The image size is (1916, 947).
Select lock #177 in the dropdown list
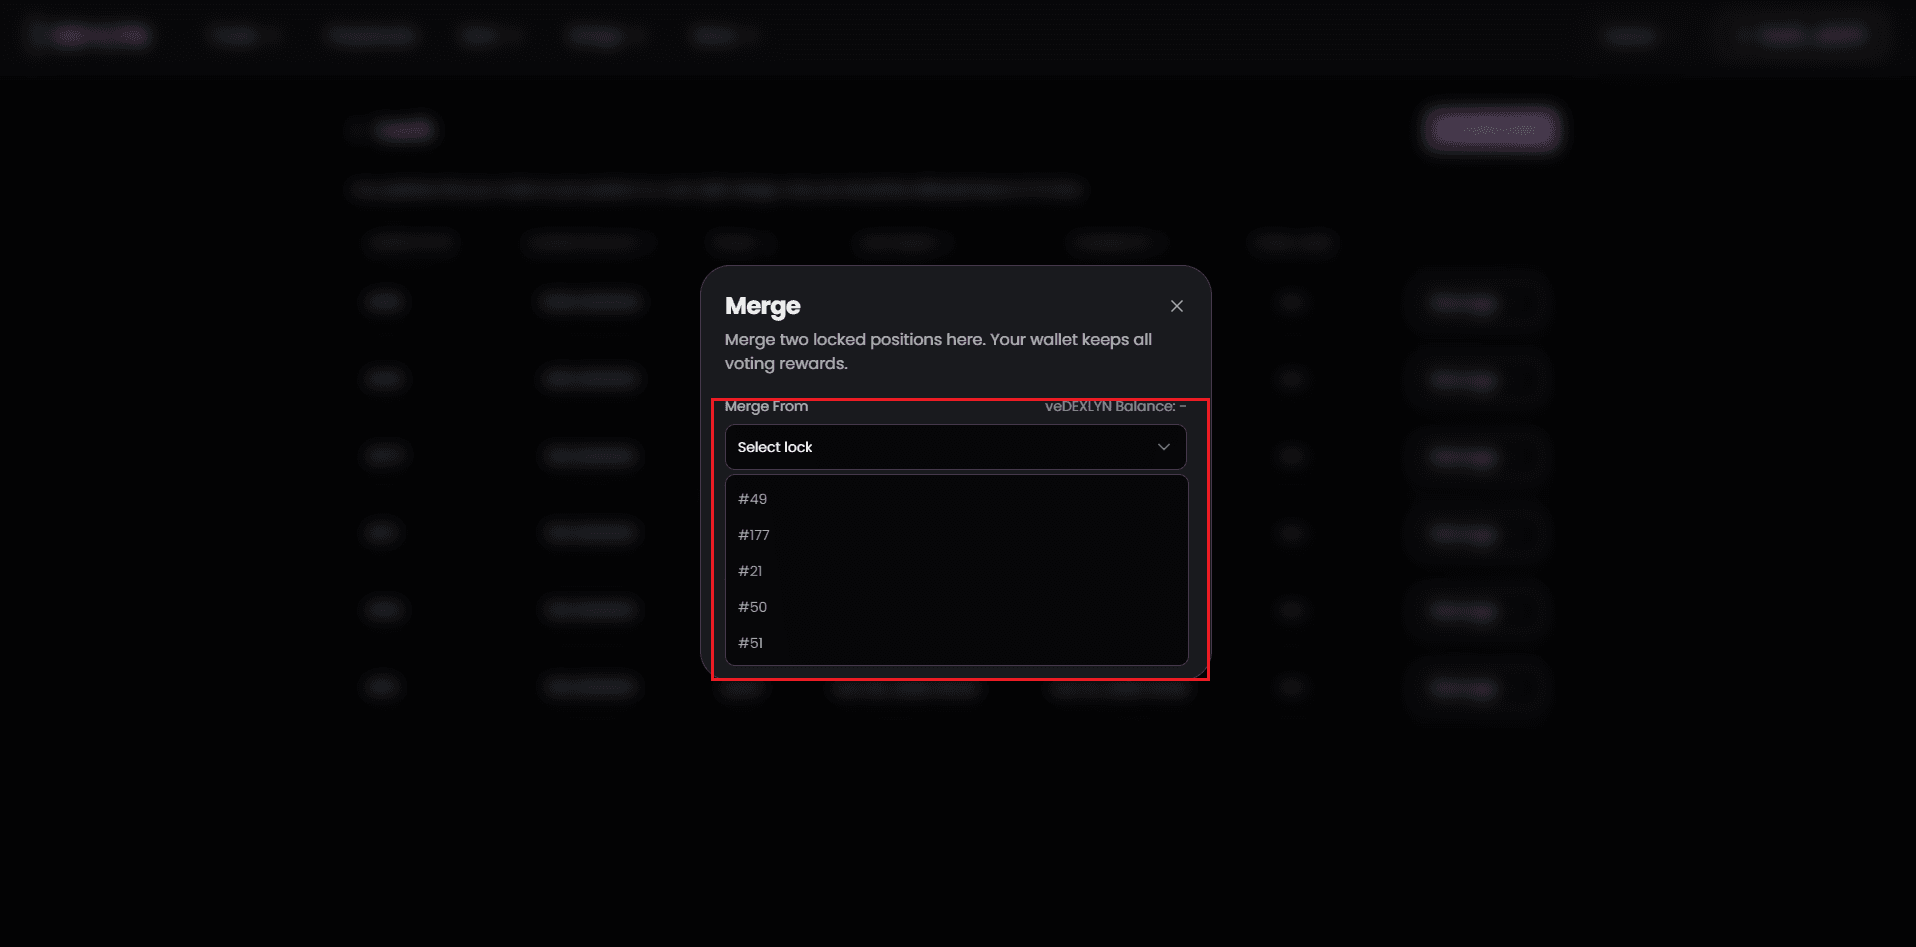754,535
